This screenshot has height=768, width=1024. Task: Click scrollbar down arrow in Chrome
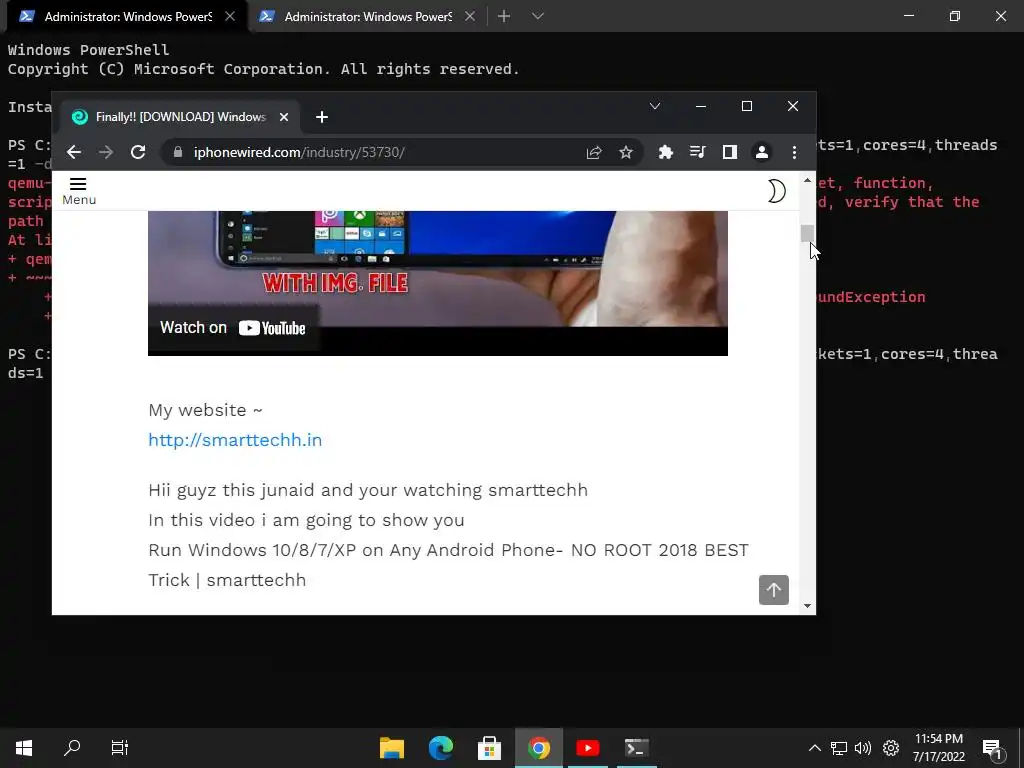click(807, 606)
